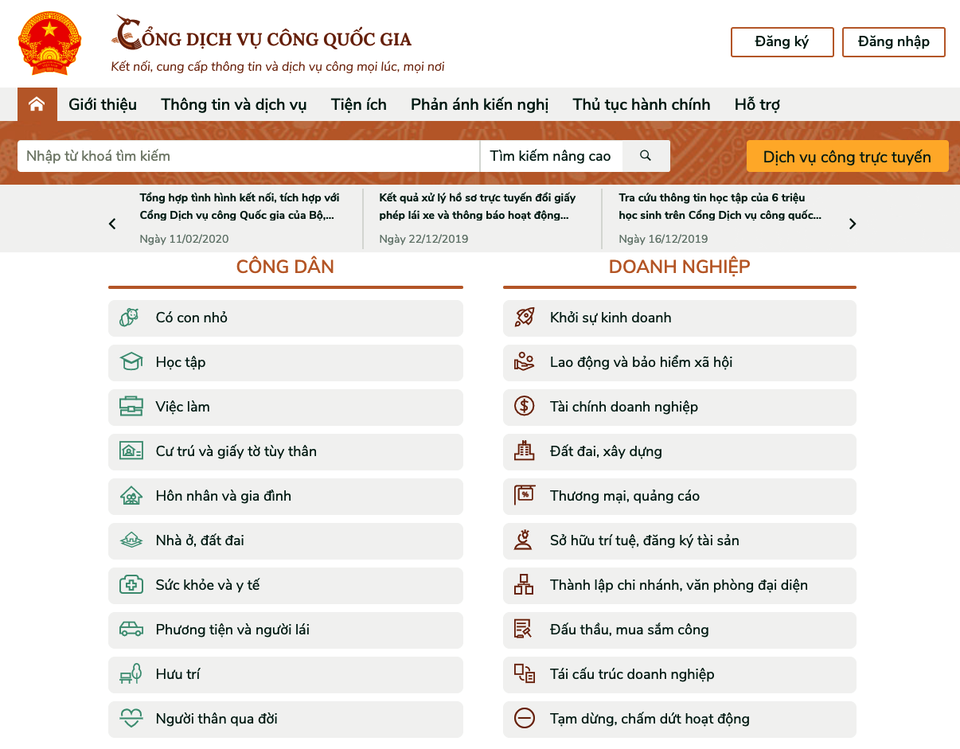Image resolution: width=960 pixels, height=749 pixels.
Task: Click the Đăng nhập button
Action: click(x=893, y=42)
